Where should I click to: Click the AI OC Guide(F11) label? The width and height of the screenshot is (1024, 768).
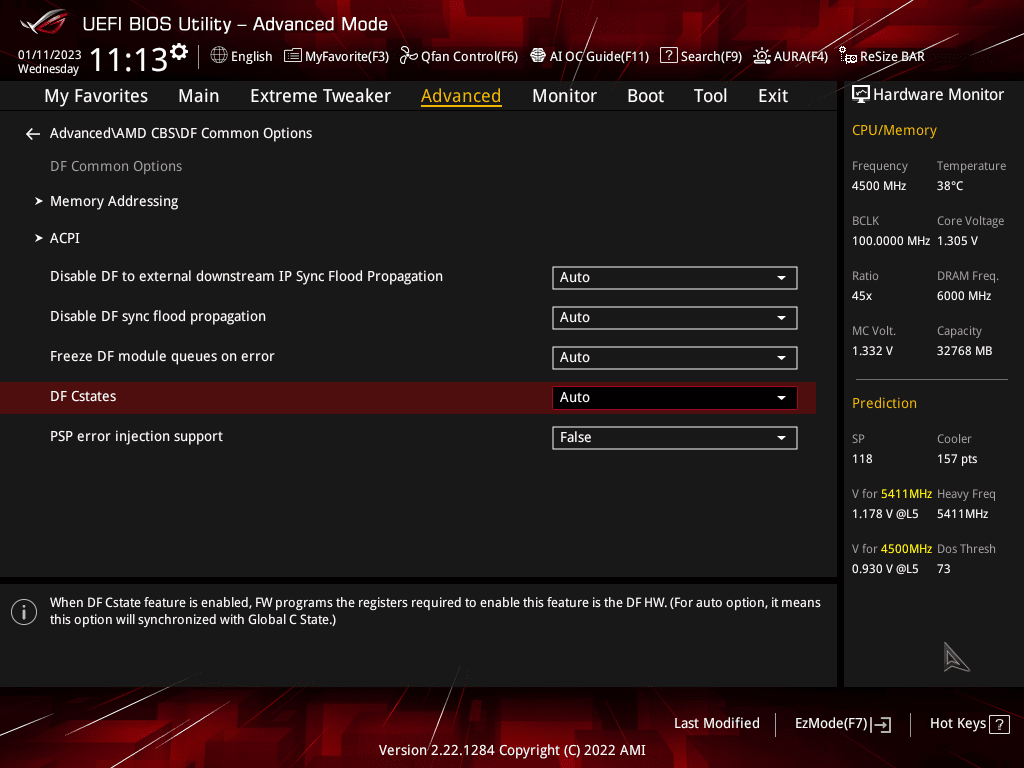[599, 56]
